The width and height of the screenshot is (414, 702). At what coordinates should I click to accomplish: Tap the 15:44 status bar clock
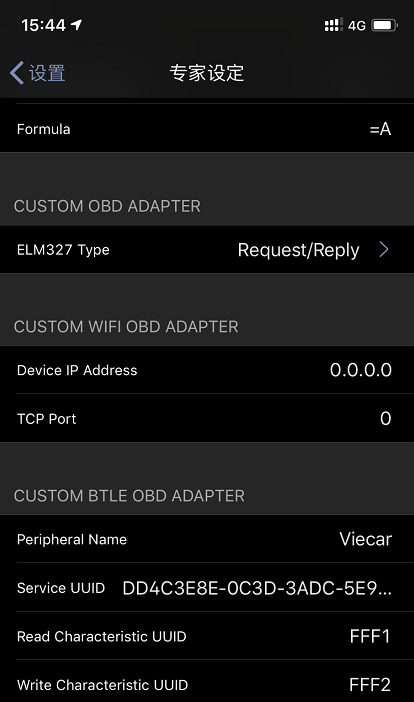tap(43, 25)
